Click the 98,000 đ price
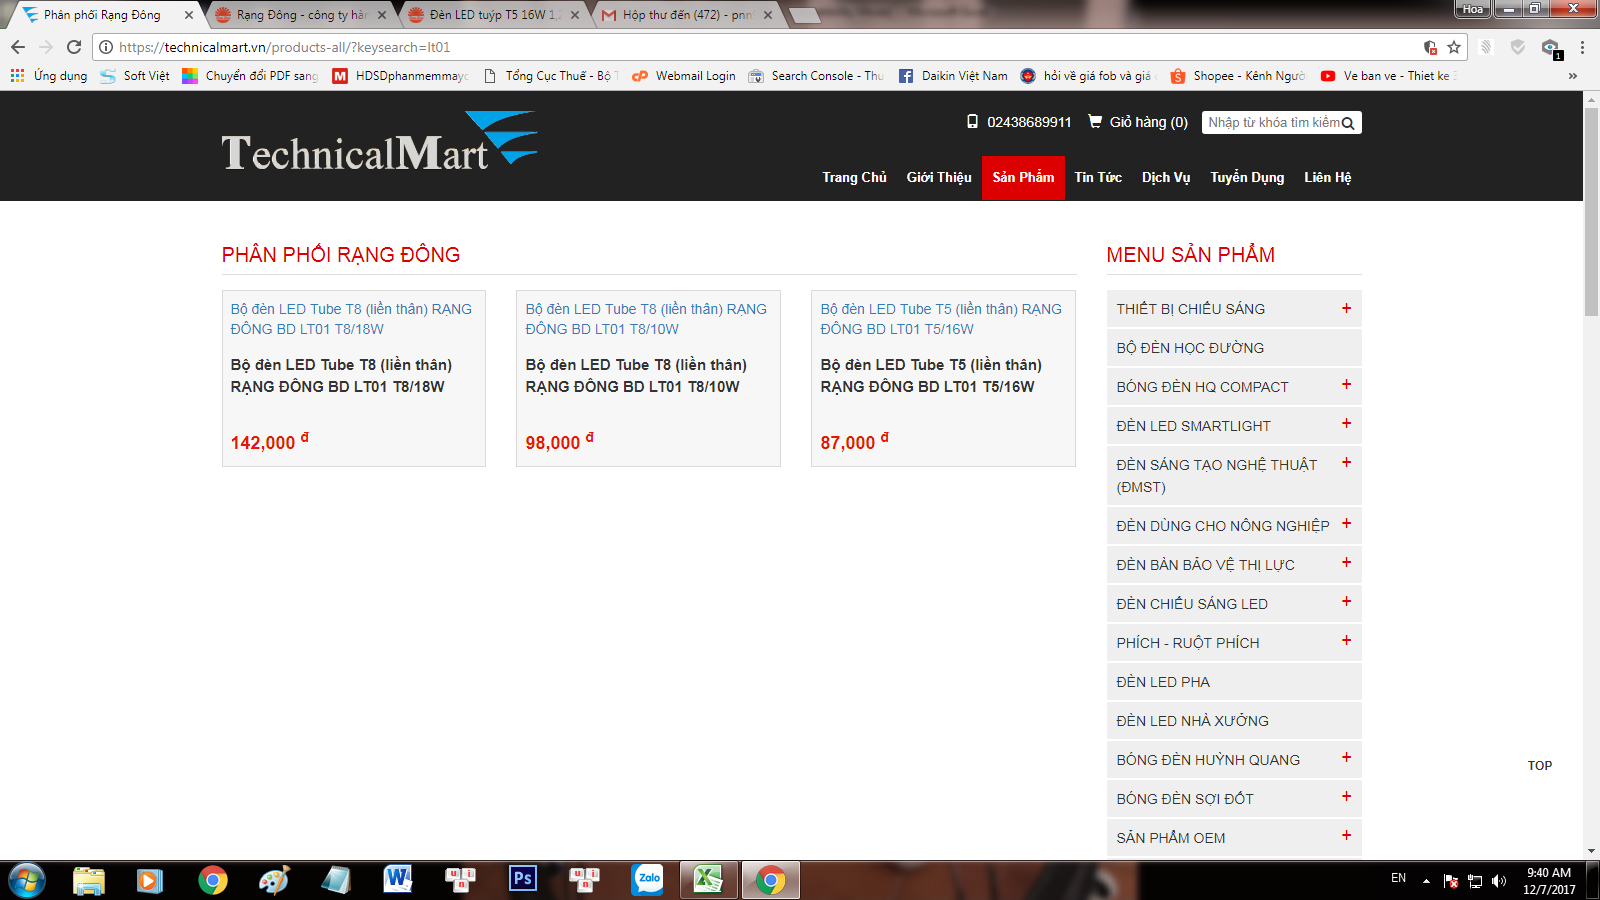1600x900 pixels. [x=560, y=441]
